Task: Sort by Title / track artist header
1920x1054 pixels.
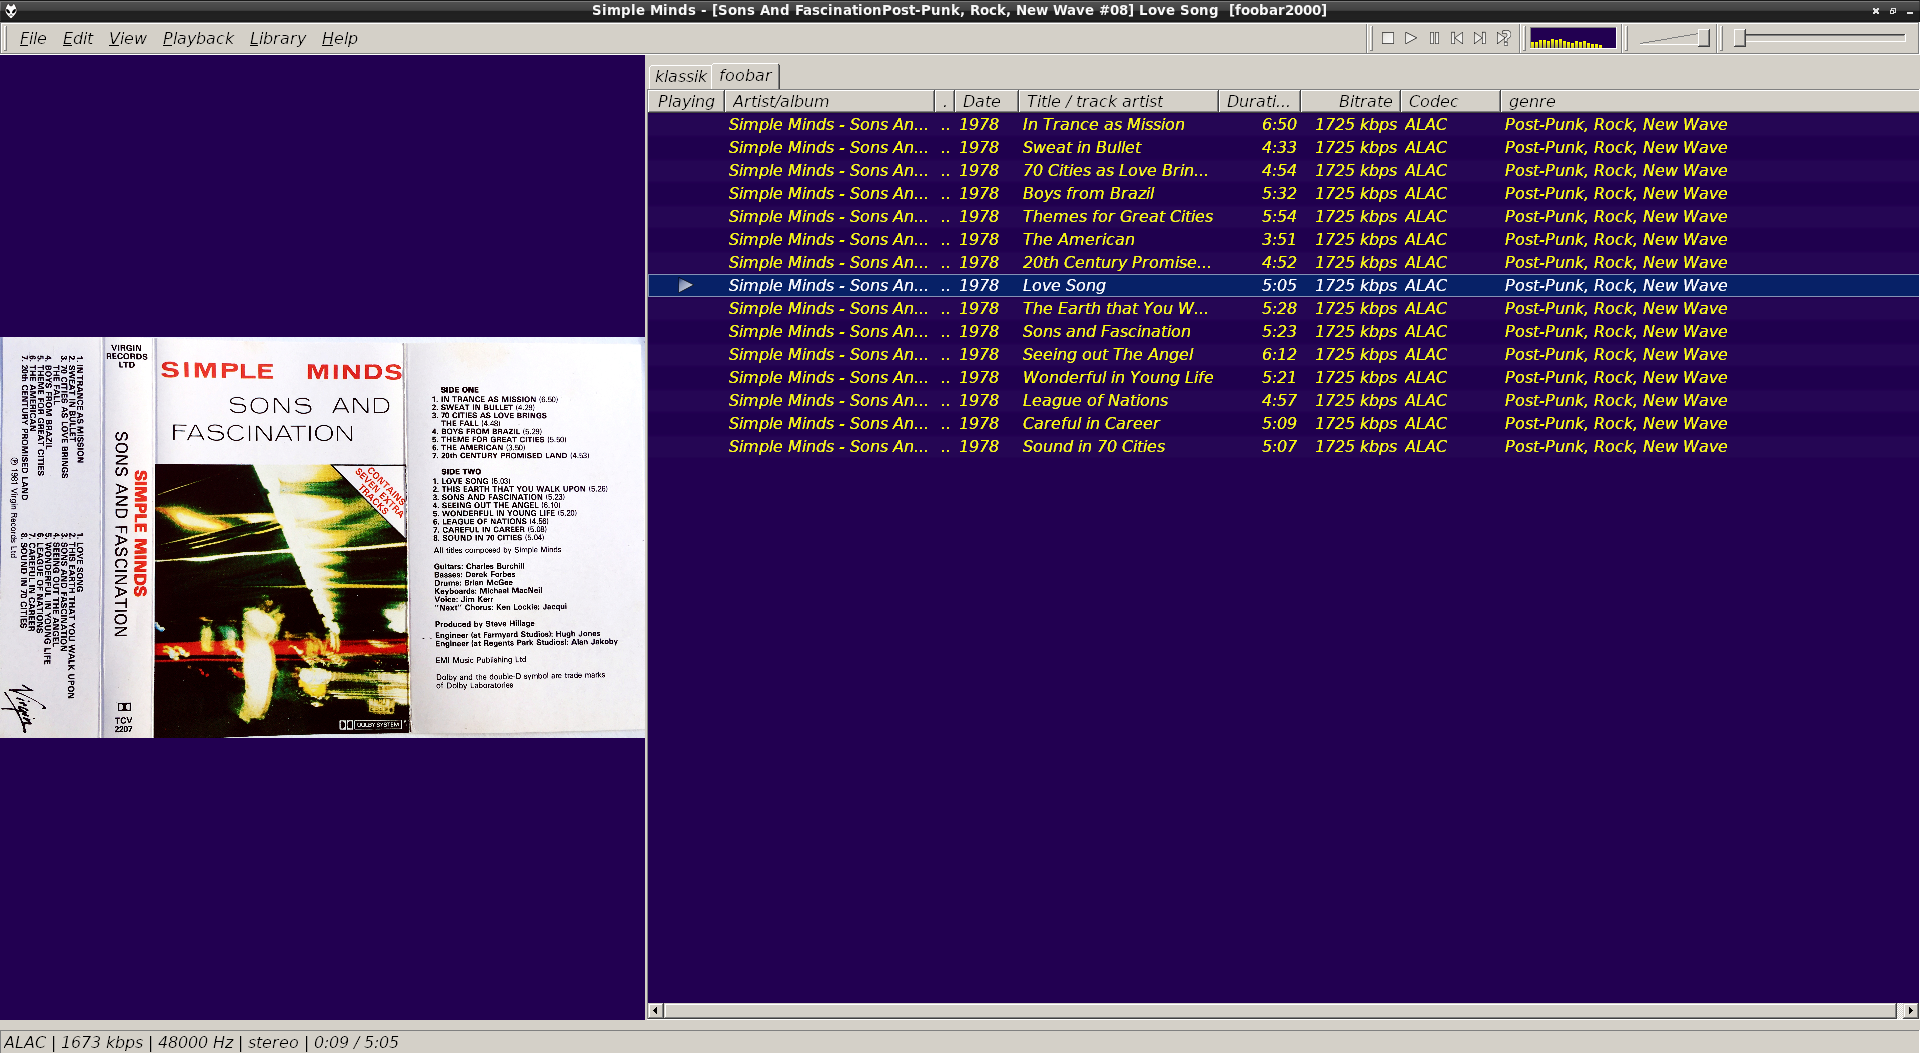Action: [x=1118, y=101]
